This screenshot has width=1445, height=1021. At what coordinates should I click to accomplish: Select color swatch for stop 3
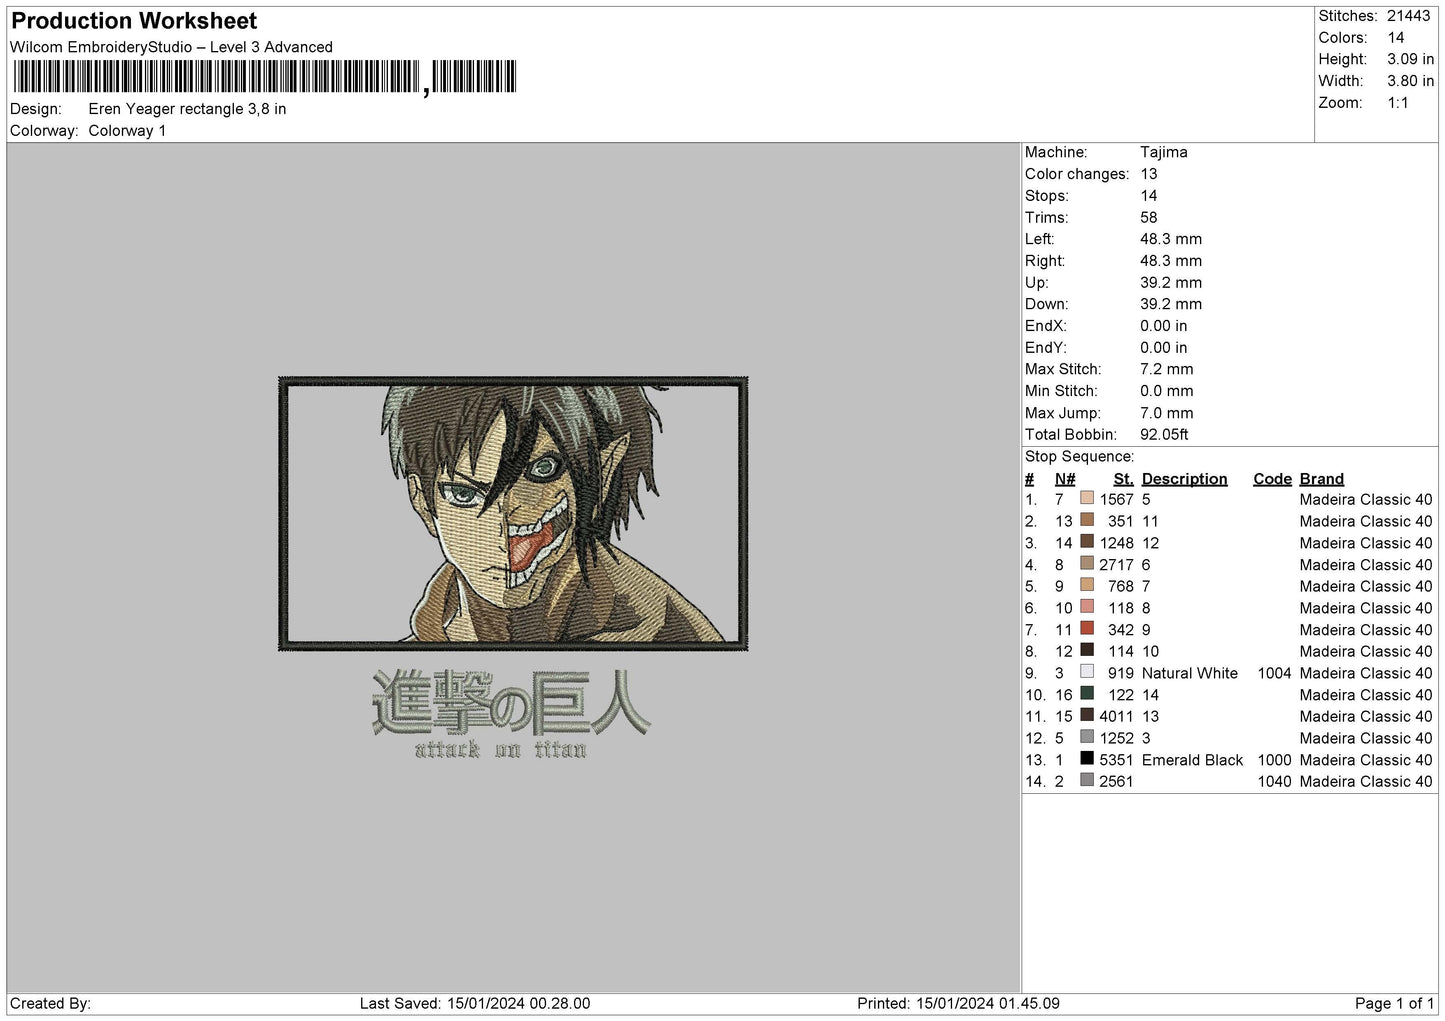(1087, 542)
